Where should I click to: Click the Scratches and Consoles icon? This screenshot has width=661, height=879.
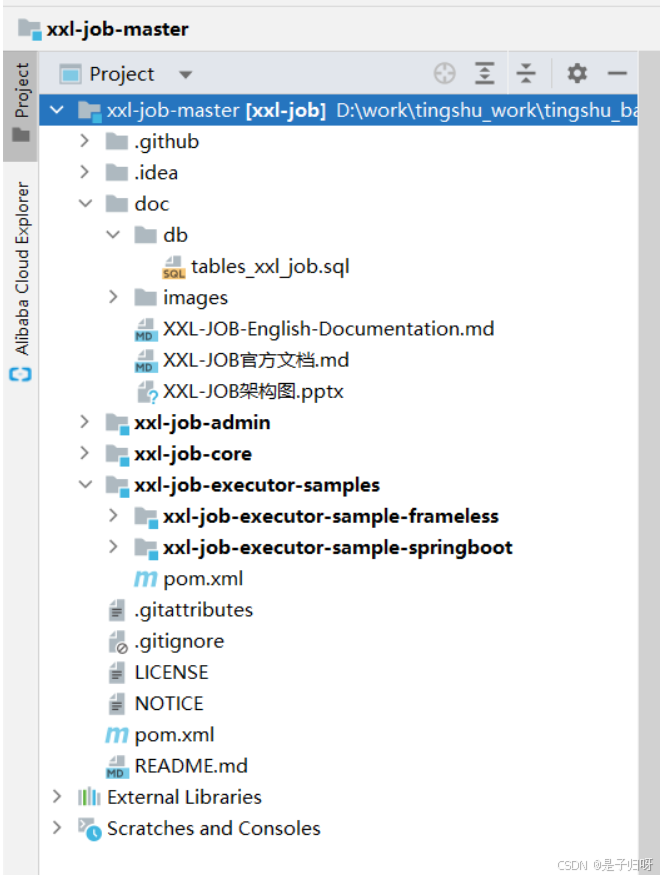point(90,829)
